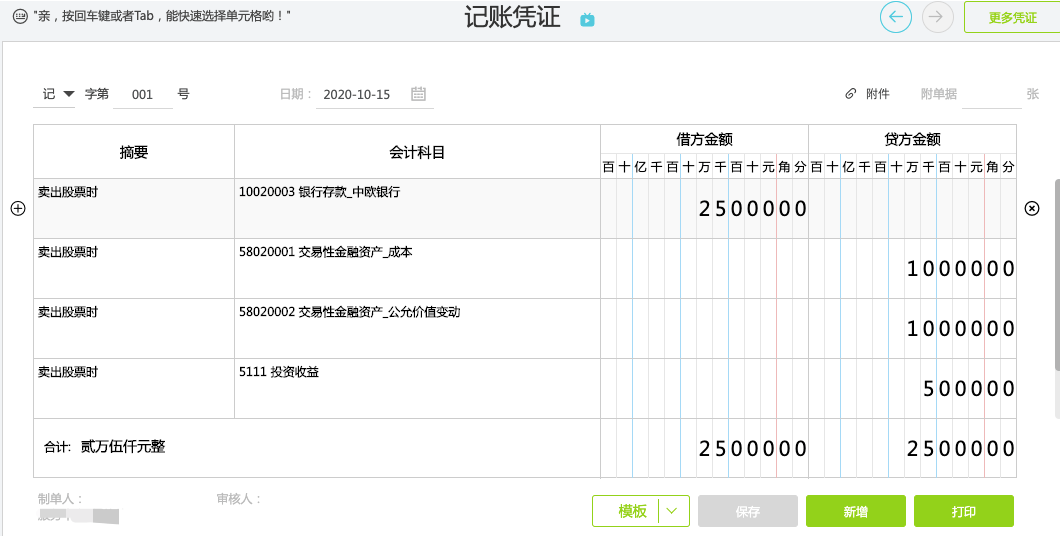This screenshot has width=1060, height=536.
Task: Click the 模板 button
Action: [x=632, y=511]
